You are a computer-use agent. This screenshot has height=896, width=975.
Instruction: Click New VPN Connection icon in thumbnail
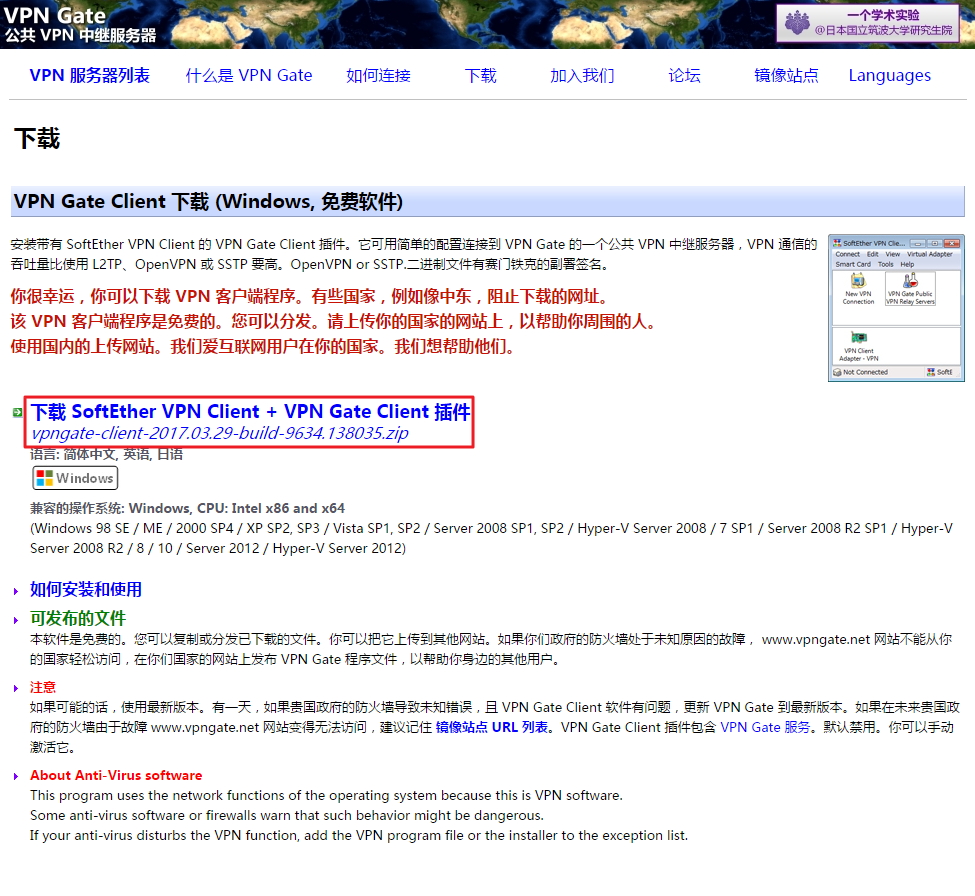(858, 290)
